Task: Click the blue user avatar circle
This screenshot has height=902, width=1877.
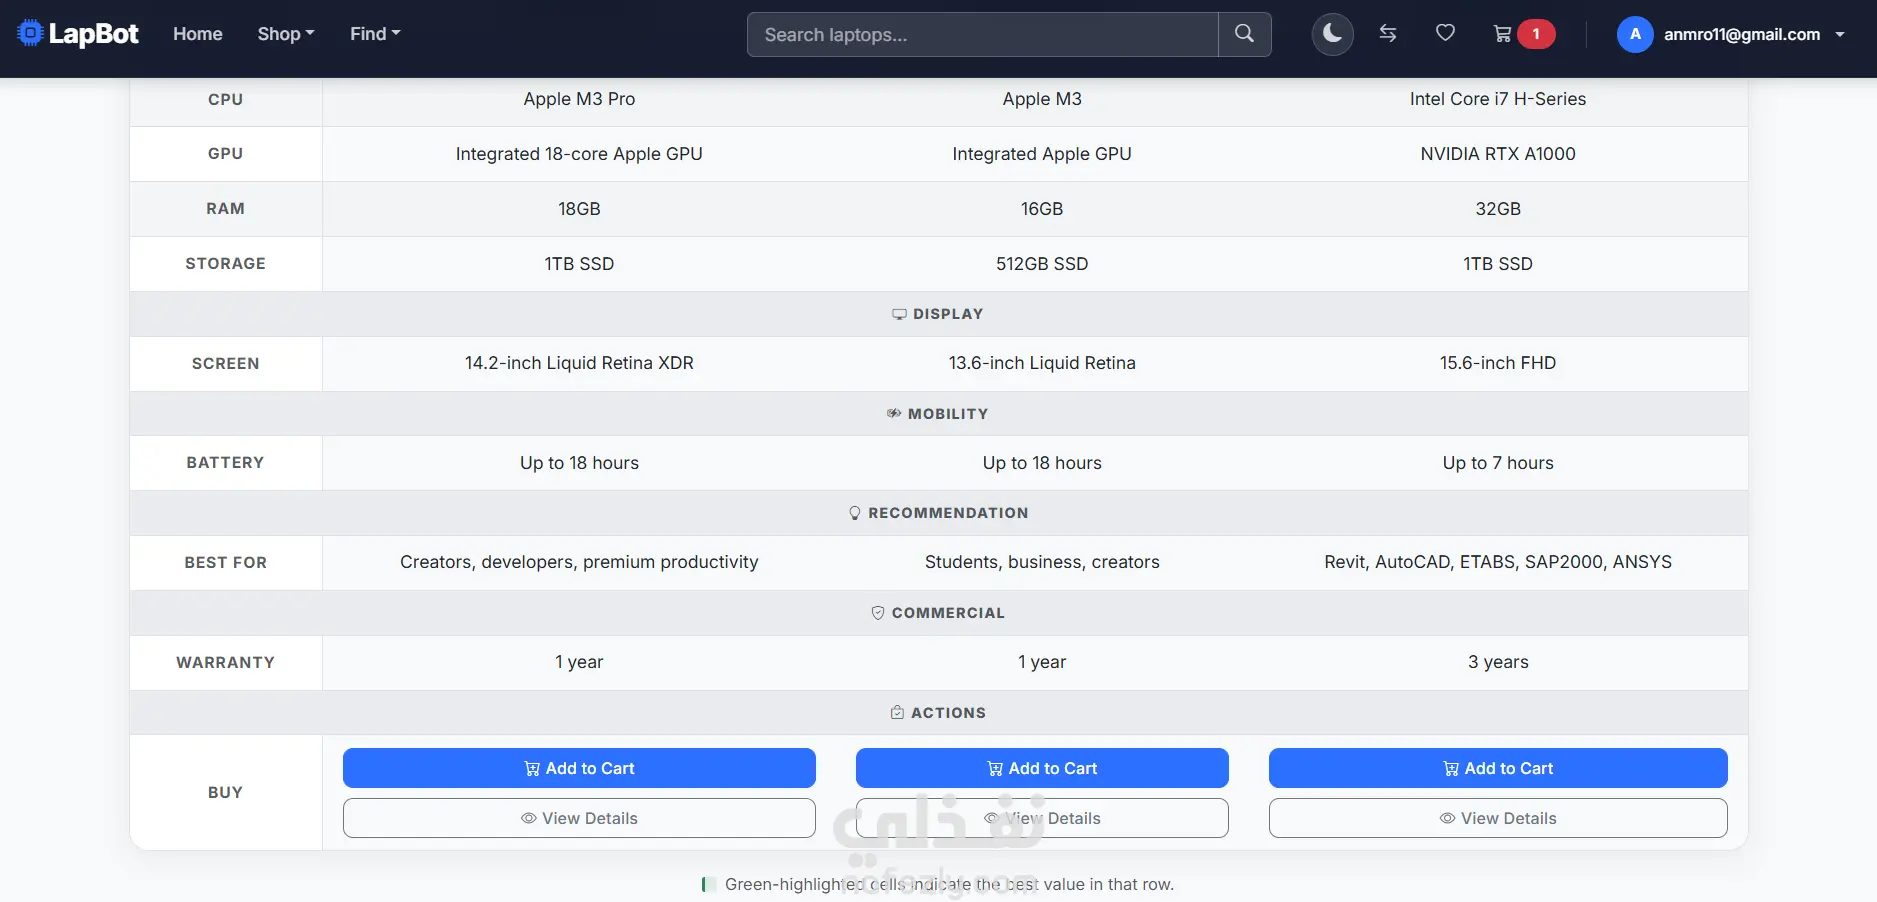Action: click(1635, 34)
